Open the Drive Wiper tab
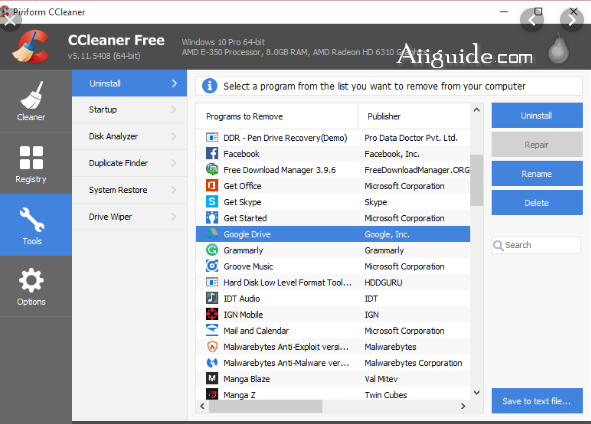The width and height of the screenshot is (591, 424). click(x=129, y=217)
